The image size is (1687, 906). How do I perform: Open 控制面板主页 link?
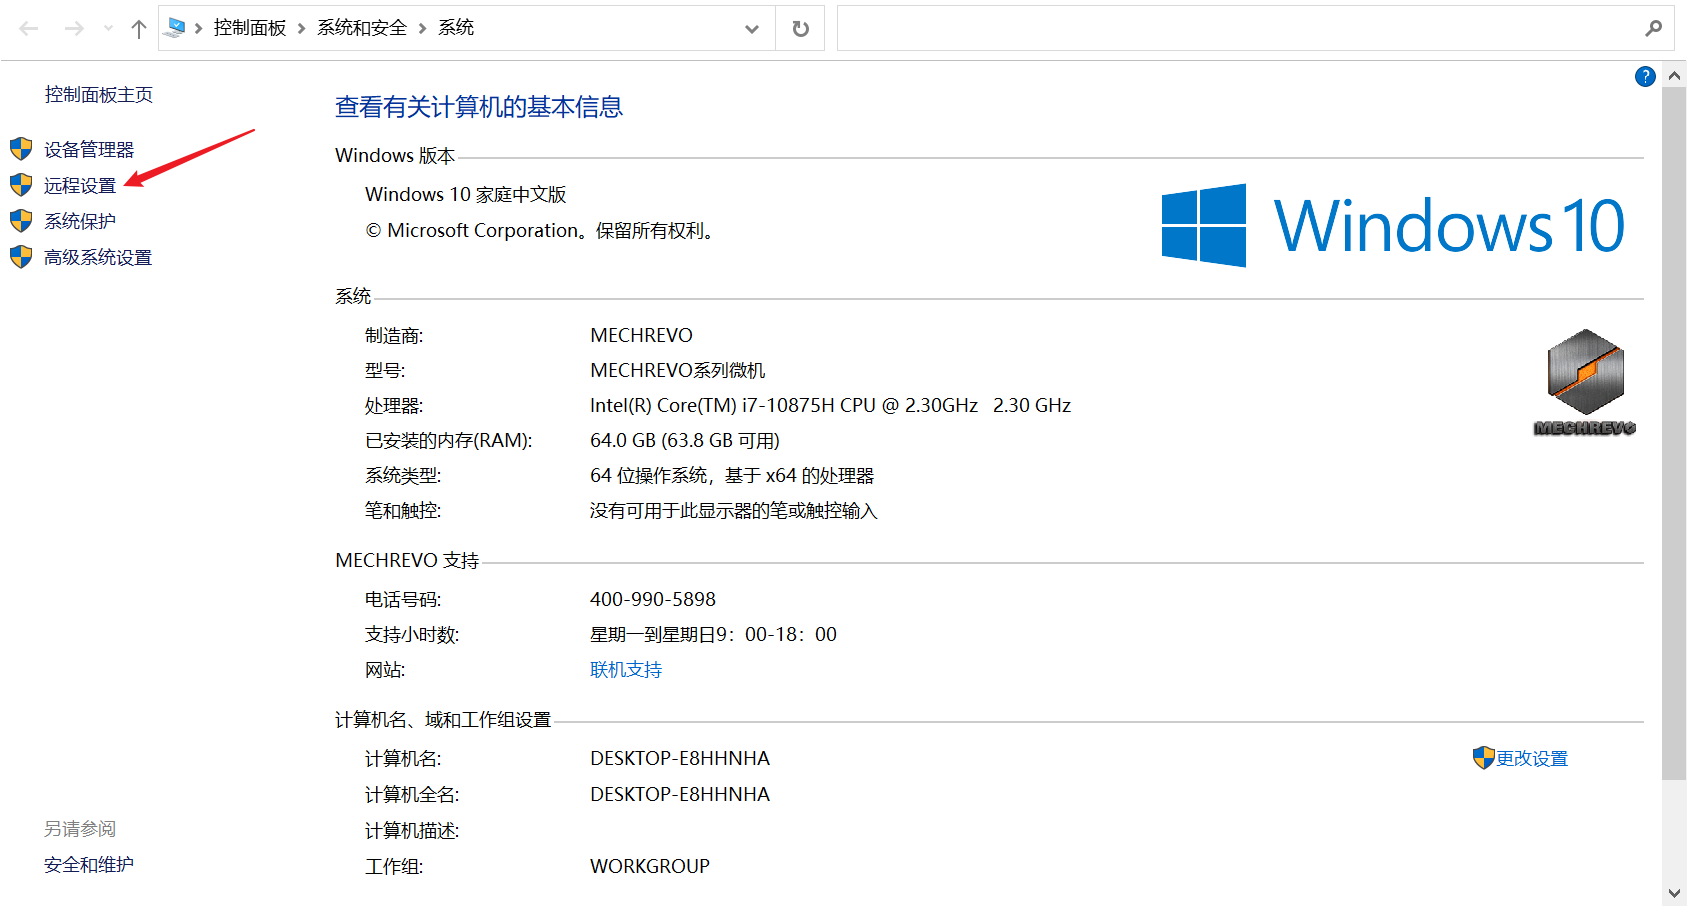(98, 95)
